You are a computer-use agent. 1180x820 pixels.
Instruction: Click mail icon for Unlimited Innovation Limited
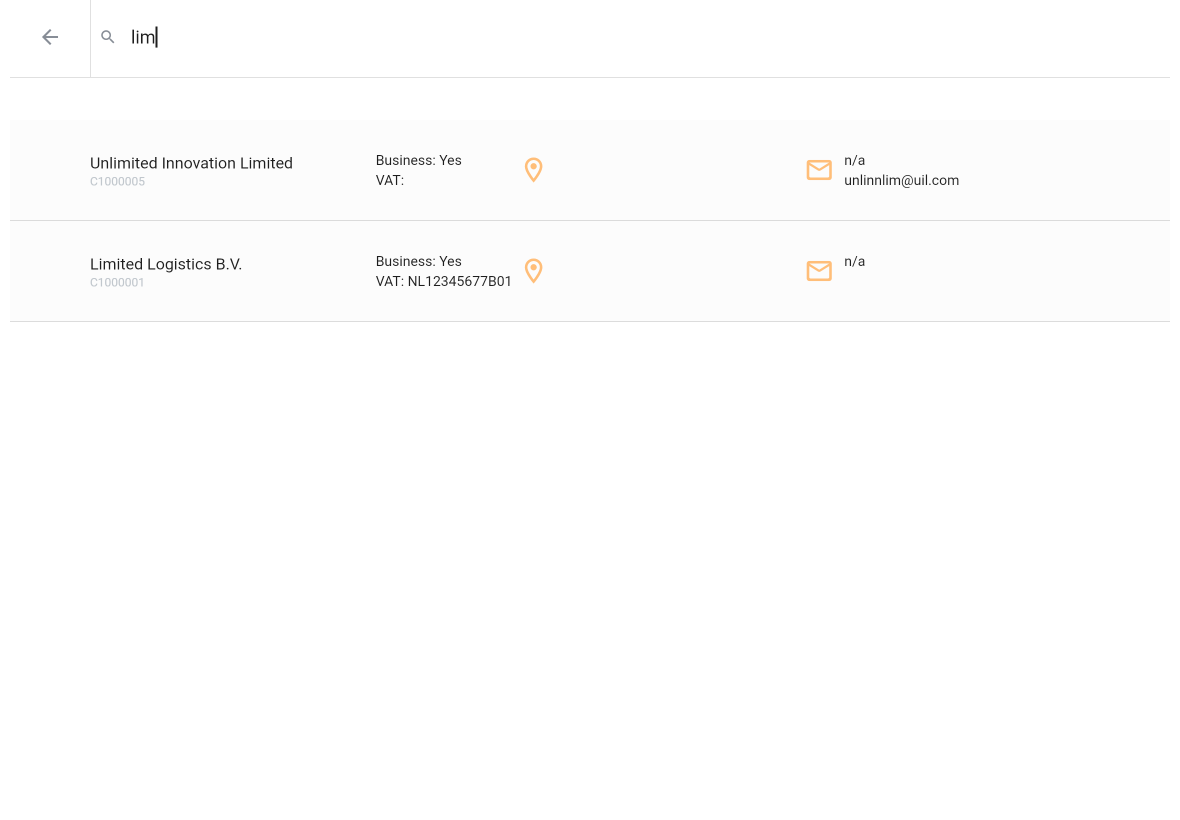(x=819, y=170)
